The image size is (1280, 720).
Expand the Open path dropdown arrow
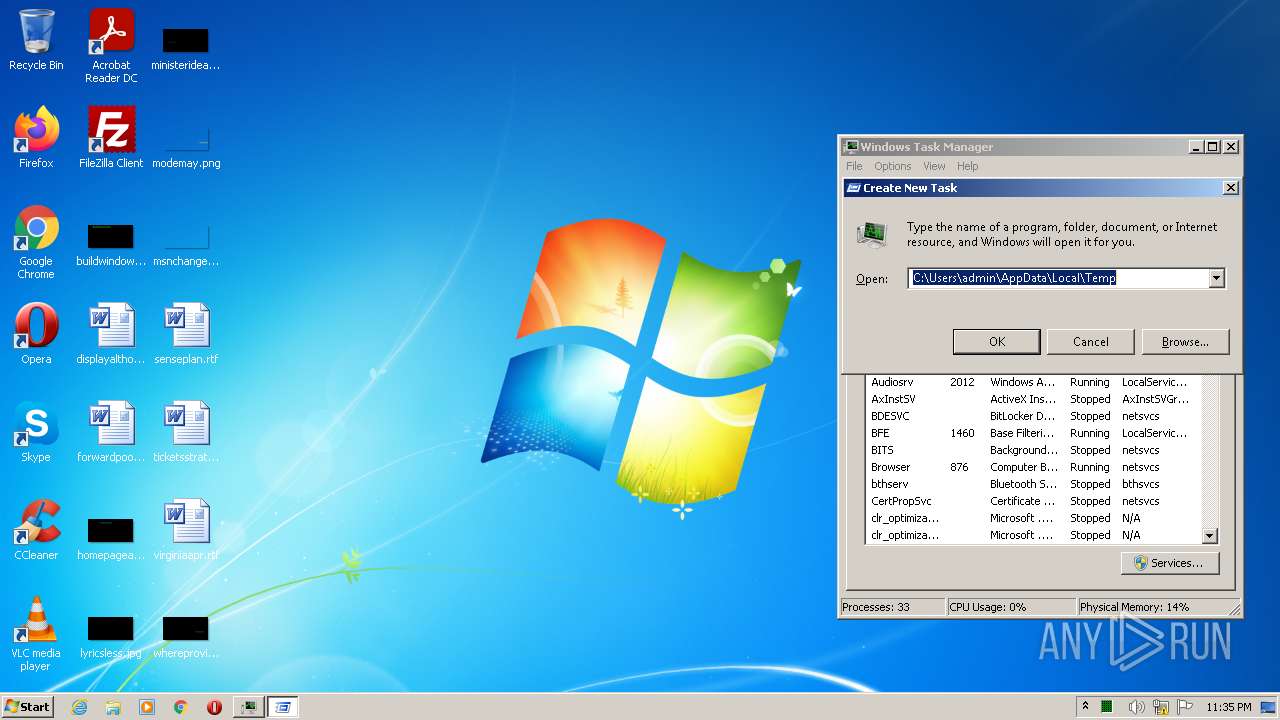point(1216,278)
